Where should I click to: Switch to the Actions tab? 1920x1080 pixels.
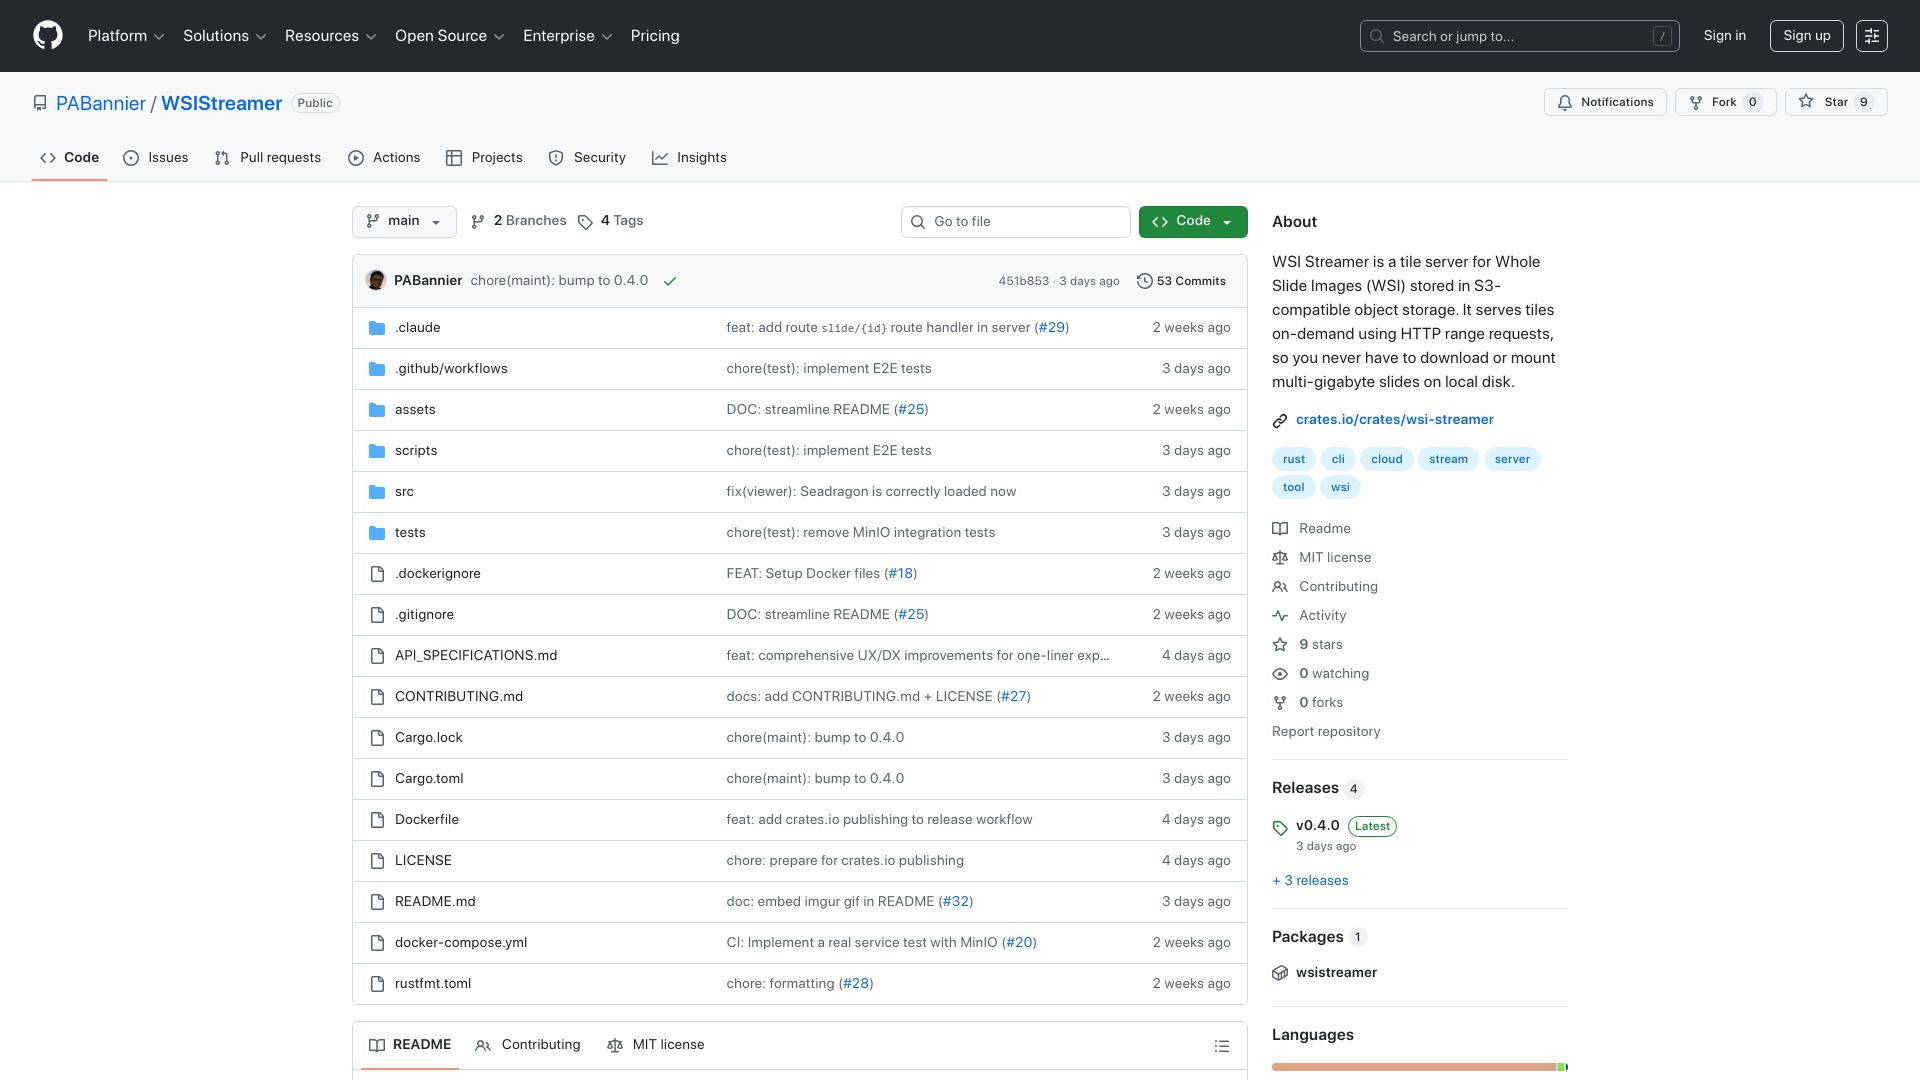[384, 158]
